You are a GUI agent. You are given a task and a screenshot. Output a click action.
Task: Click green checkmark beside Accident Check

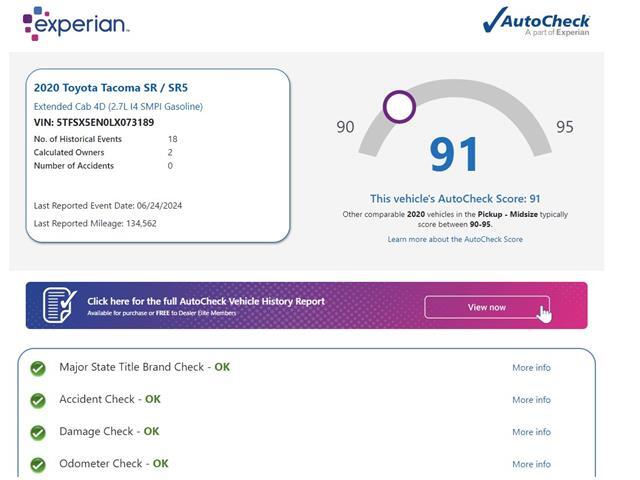click(x=38, y=400)
